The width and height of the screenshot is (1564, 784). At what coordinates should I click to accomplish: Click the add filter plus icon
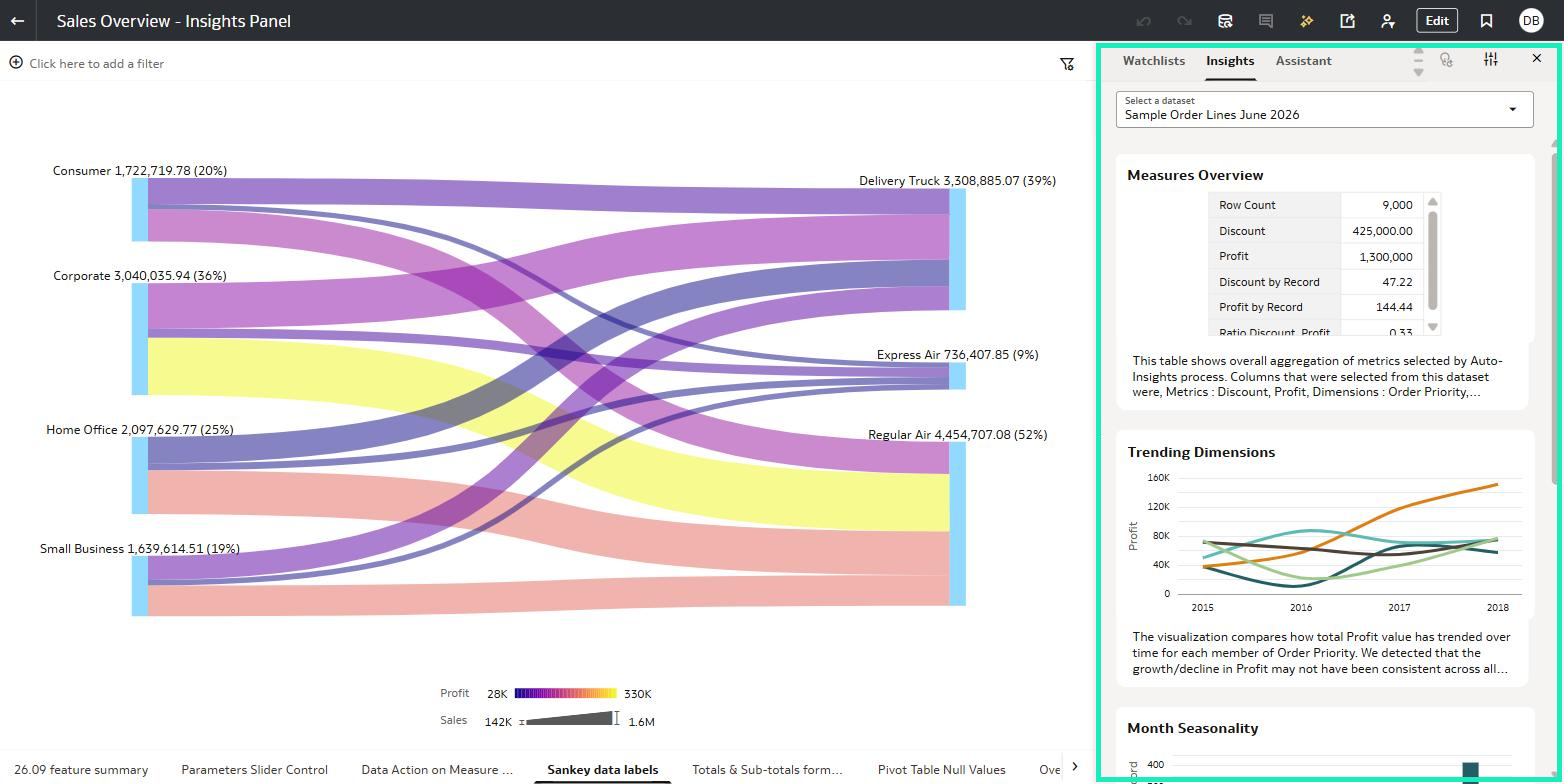point(16,62)
